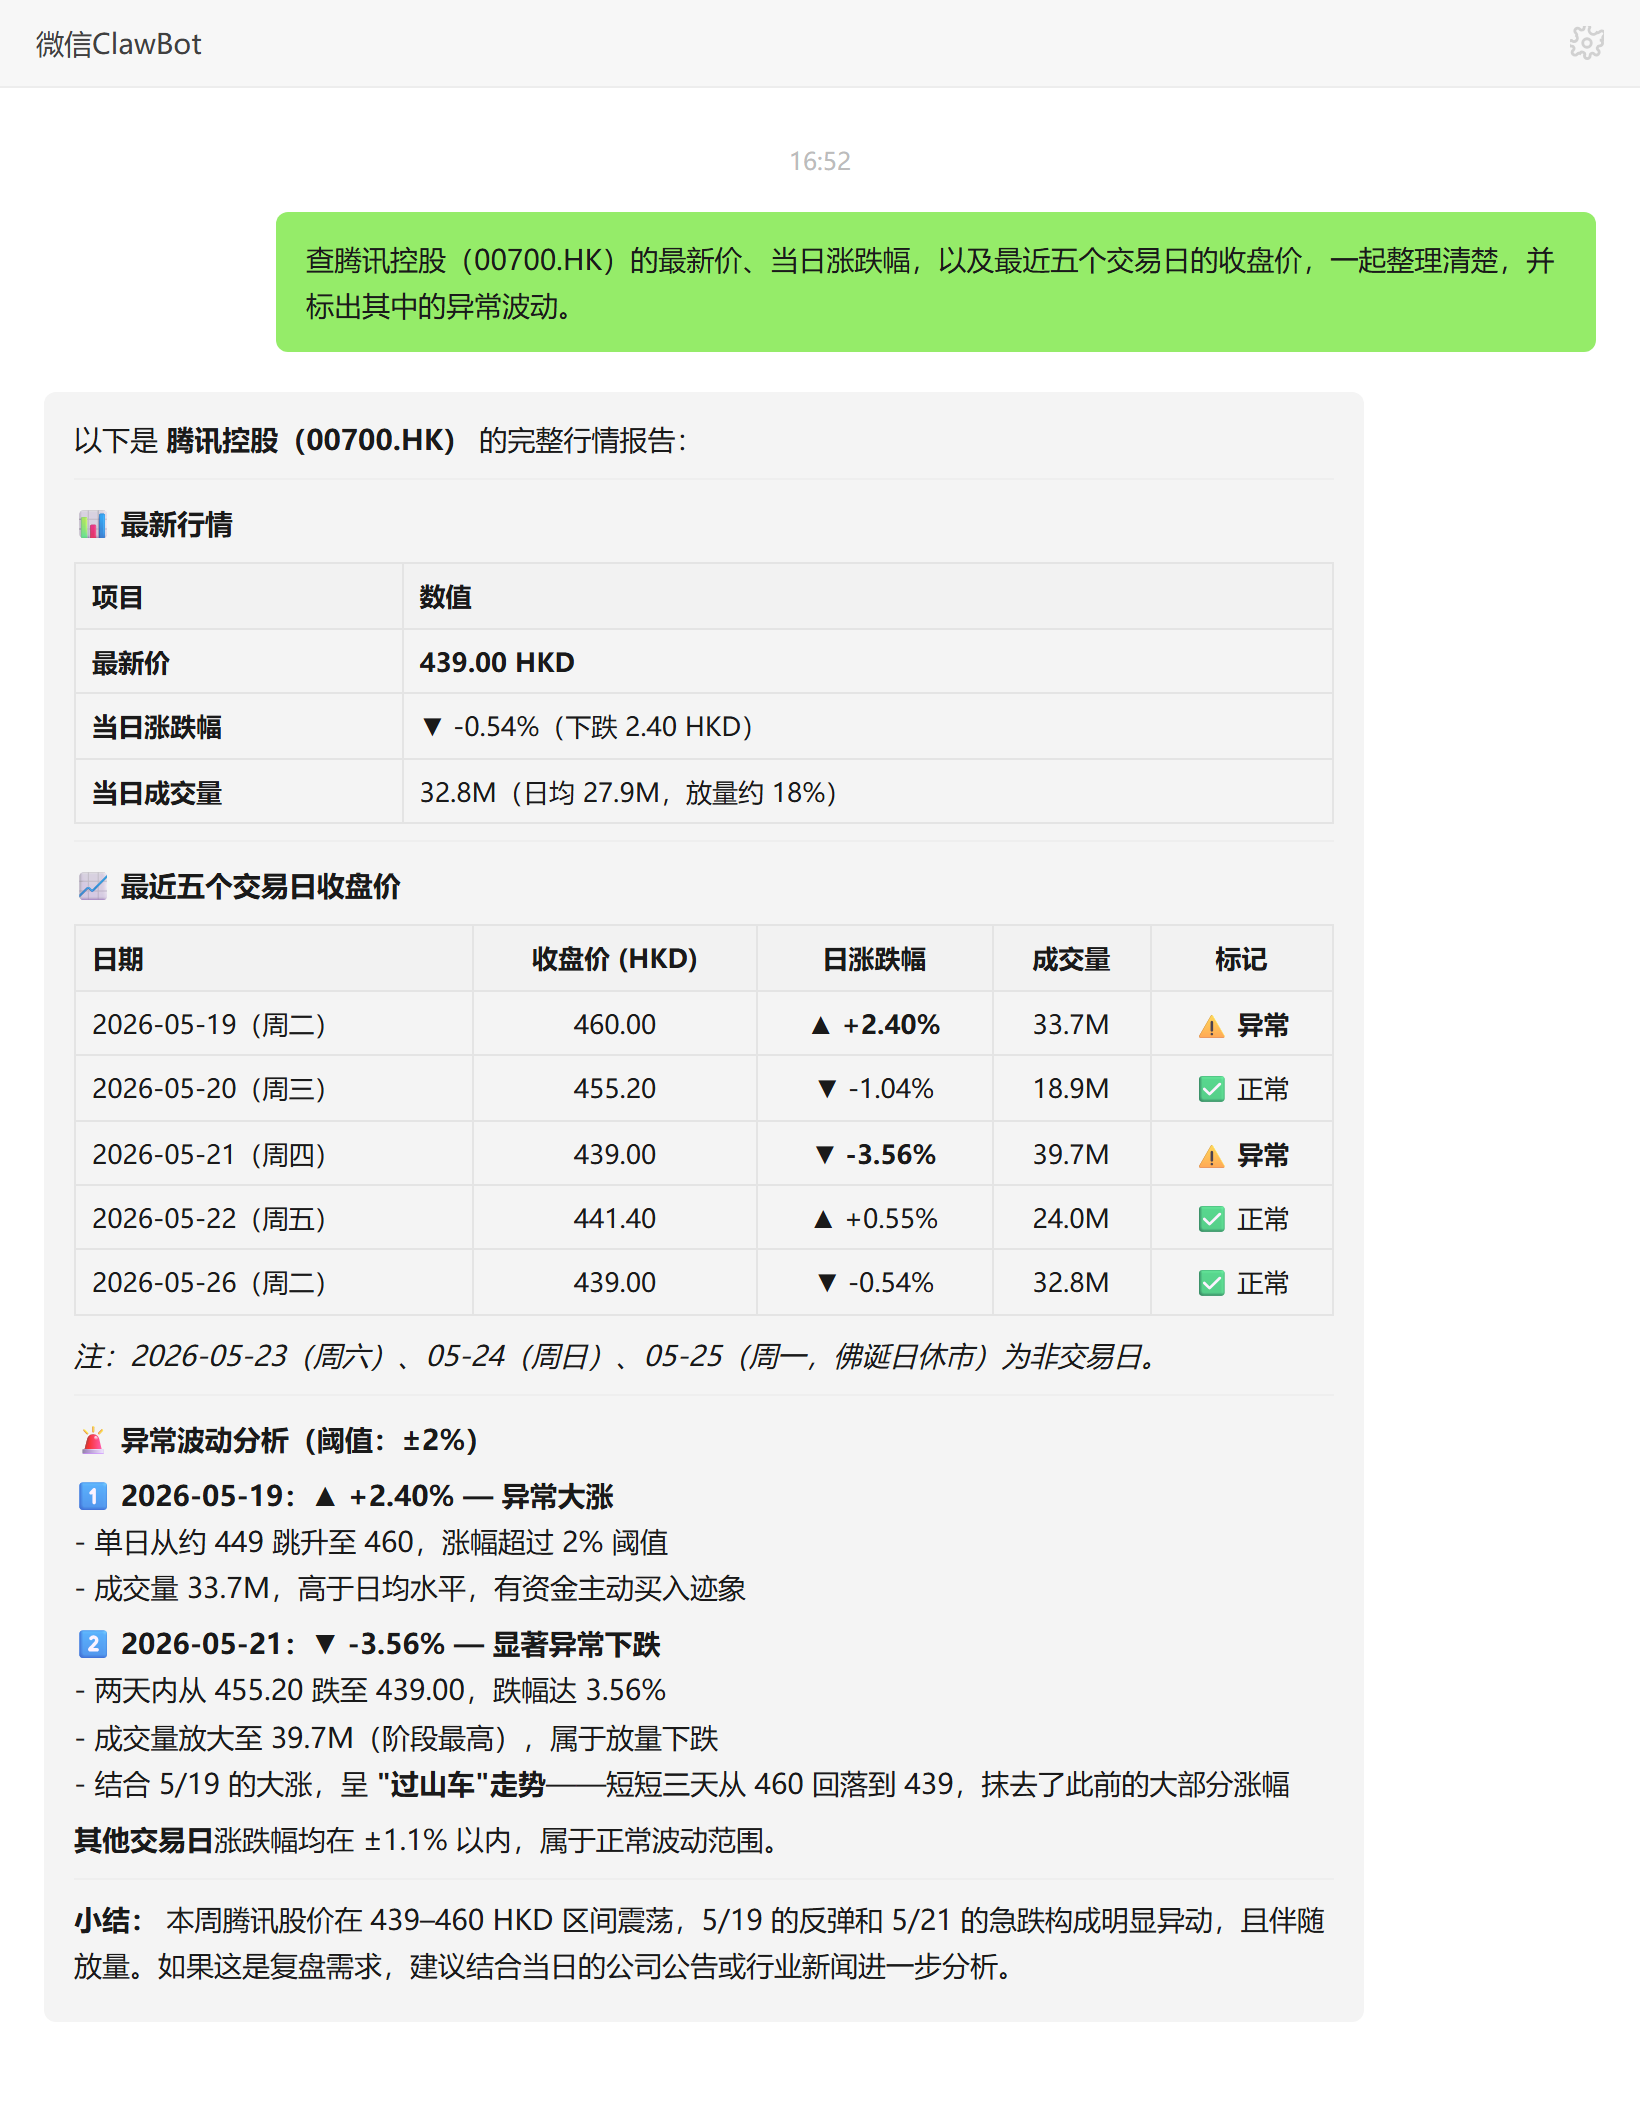Viewport: 1640px width, 2116px height.
Task: Select the green user message bubble
Action: coord(935,282)
